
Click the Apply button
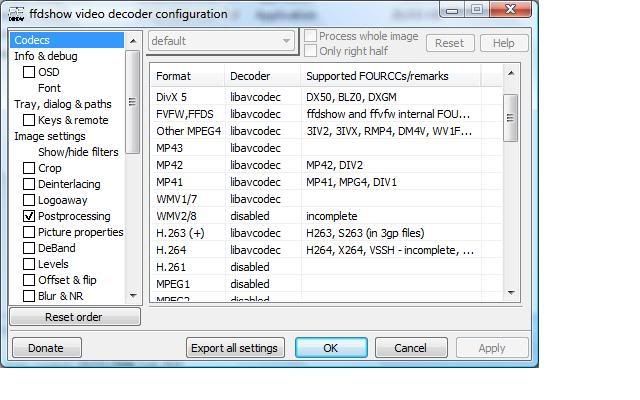point(492,348)
